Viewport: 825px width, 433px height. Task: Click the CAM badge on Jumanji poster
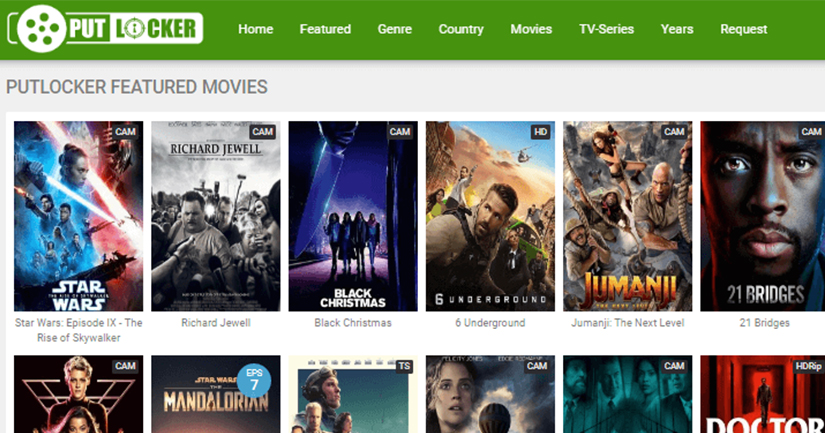(675, 132)
